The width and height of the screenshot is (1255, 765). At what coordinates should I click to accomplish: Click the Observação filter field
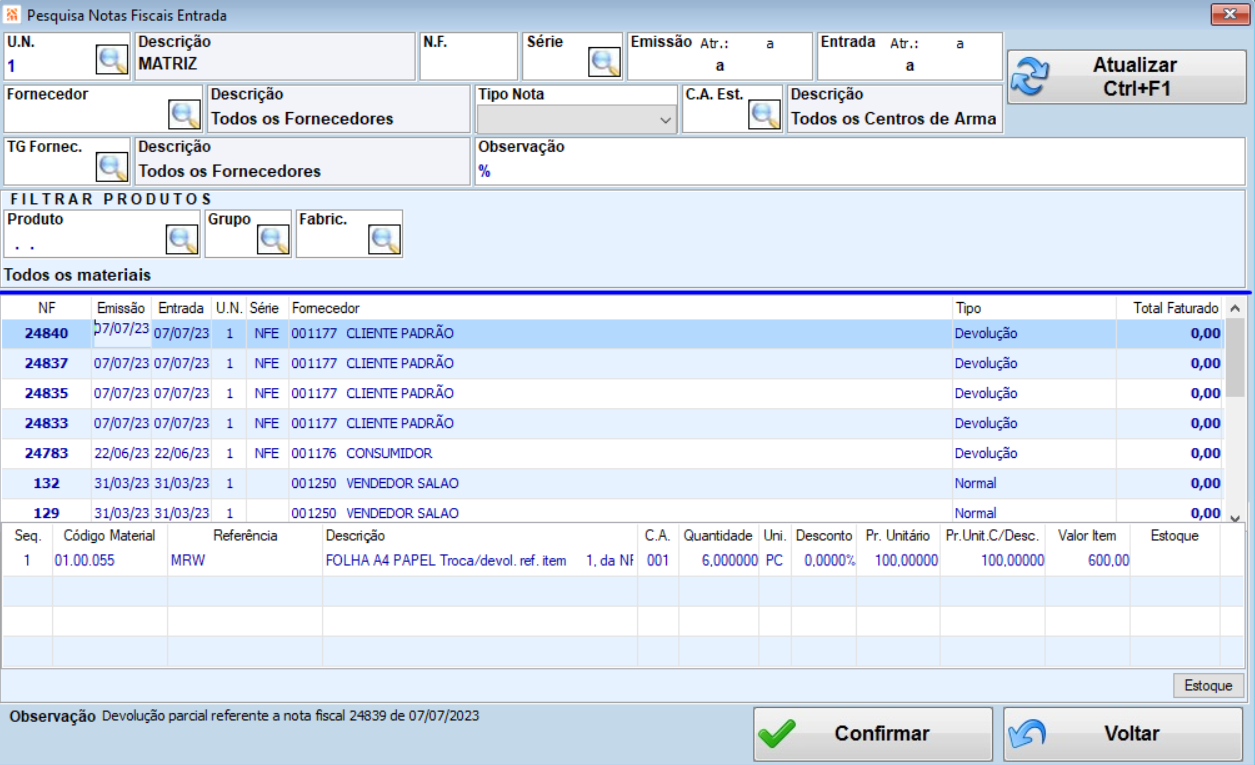[860, 161]
